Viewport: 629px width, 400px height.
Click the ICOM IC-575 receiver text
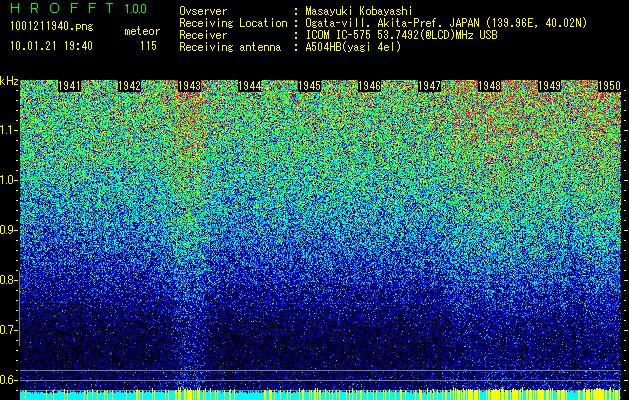401,35
